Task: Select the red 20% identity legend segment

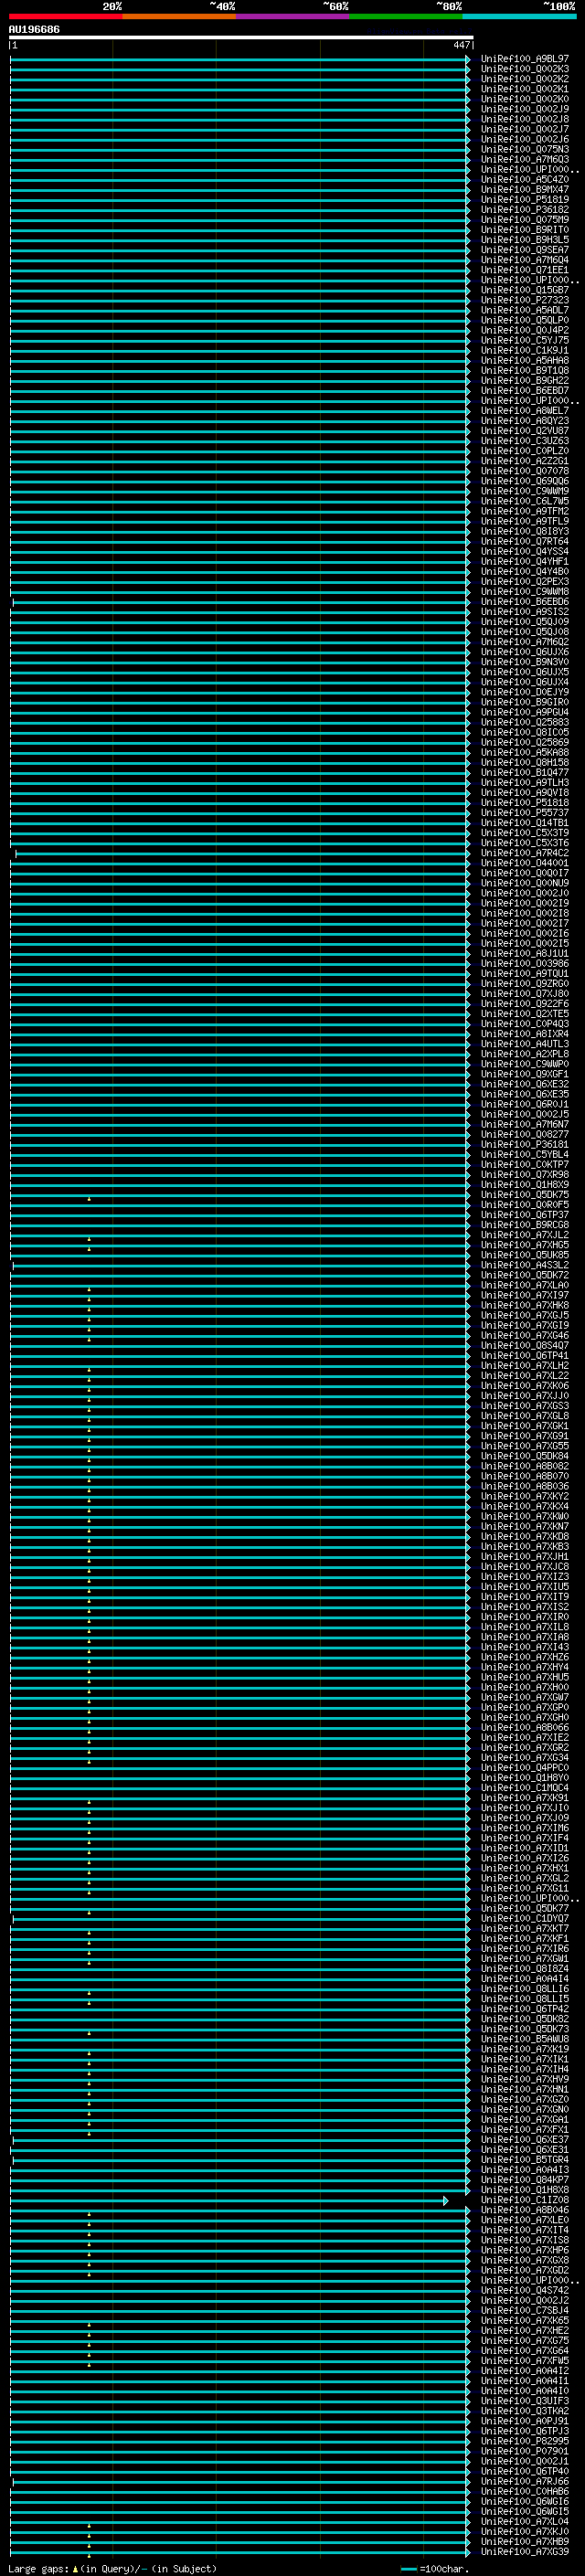Action: (65, 16)
